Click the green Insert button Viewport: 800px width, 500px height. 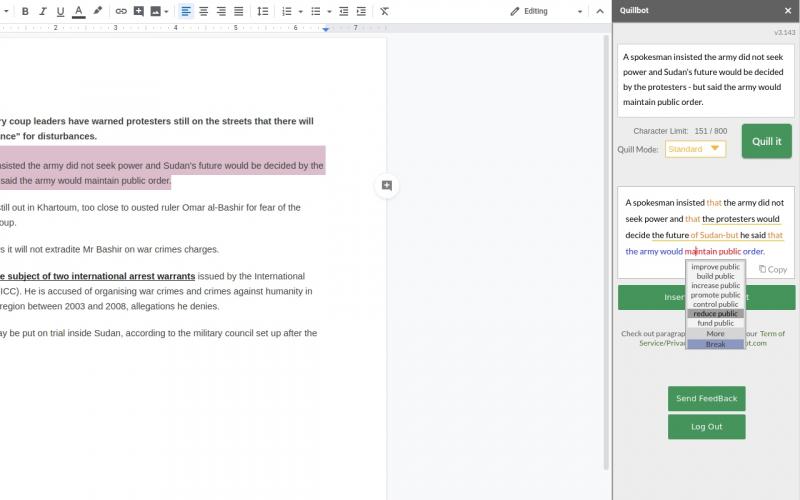click(706, 297)
